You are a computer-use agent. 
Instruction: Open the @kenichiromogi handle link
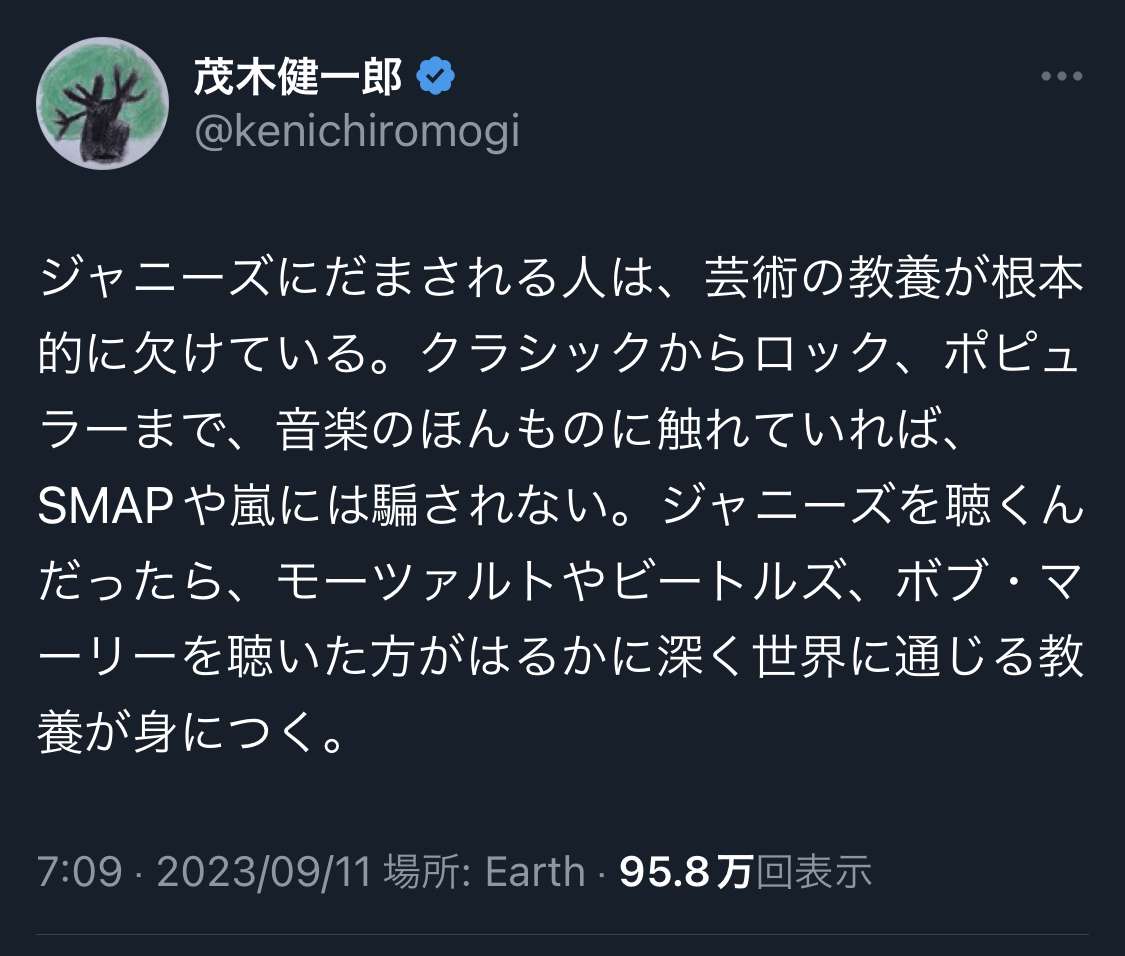pos(356,132)
